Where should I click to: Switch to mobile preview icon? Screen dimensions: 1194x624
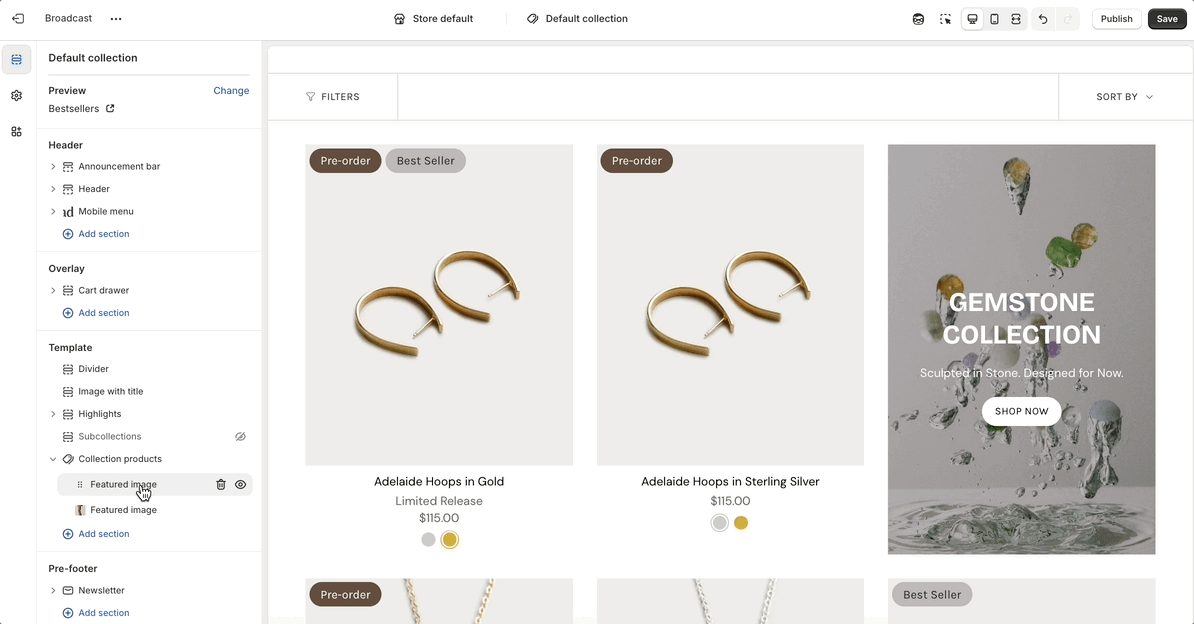coord(994,19)
